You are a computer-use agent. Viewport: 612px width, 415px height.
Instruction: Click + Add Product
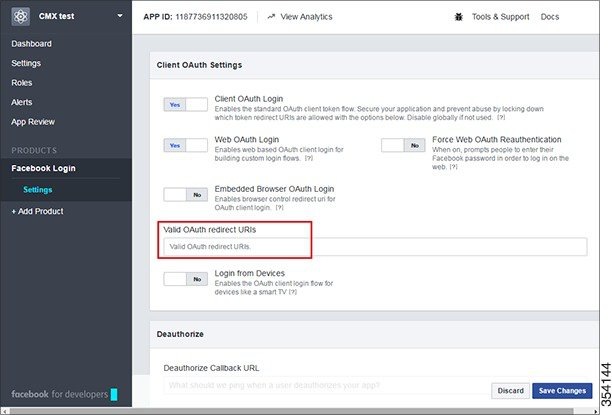pos(37,211)
